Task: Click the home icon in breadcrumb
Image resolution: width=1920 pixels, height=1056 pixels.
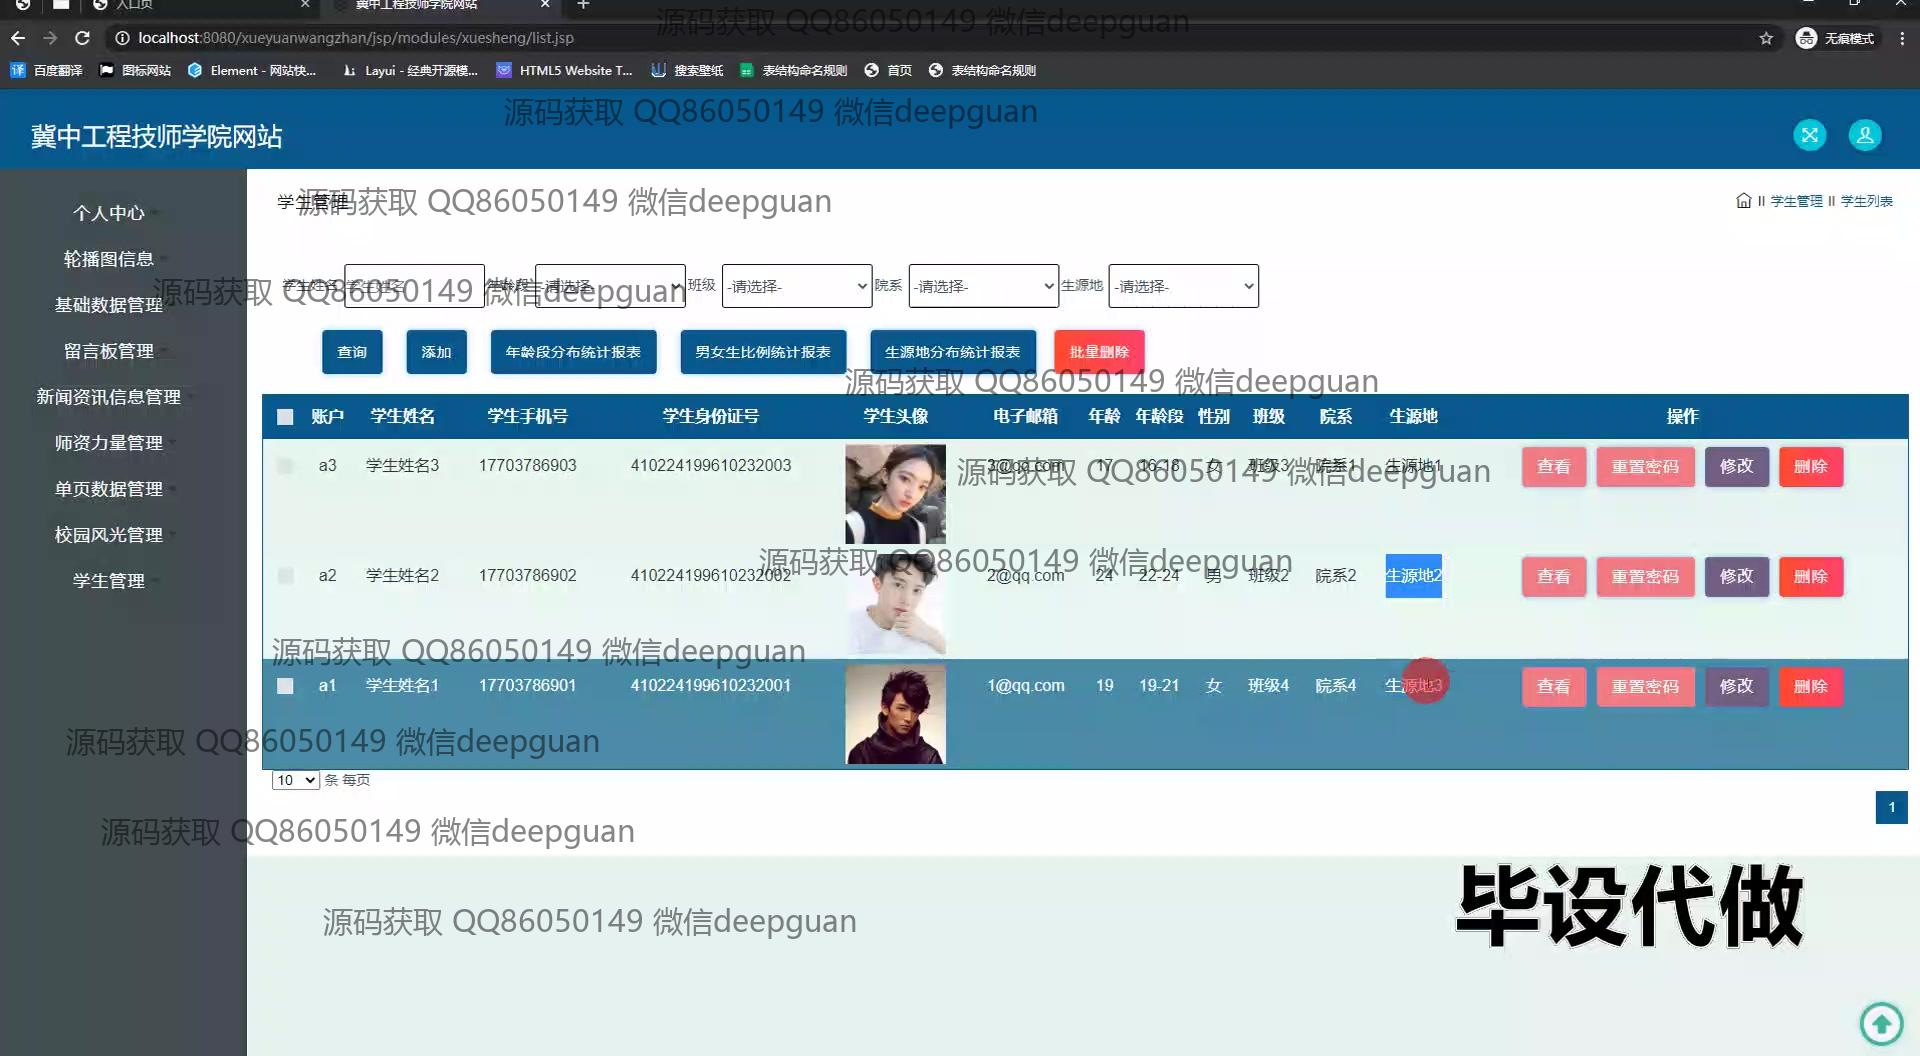Action: tap(1743, 201)
